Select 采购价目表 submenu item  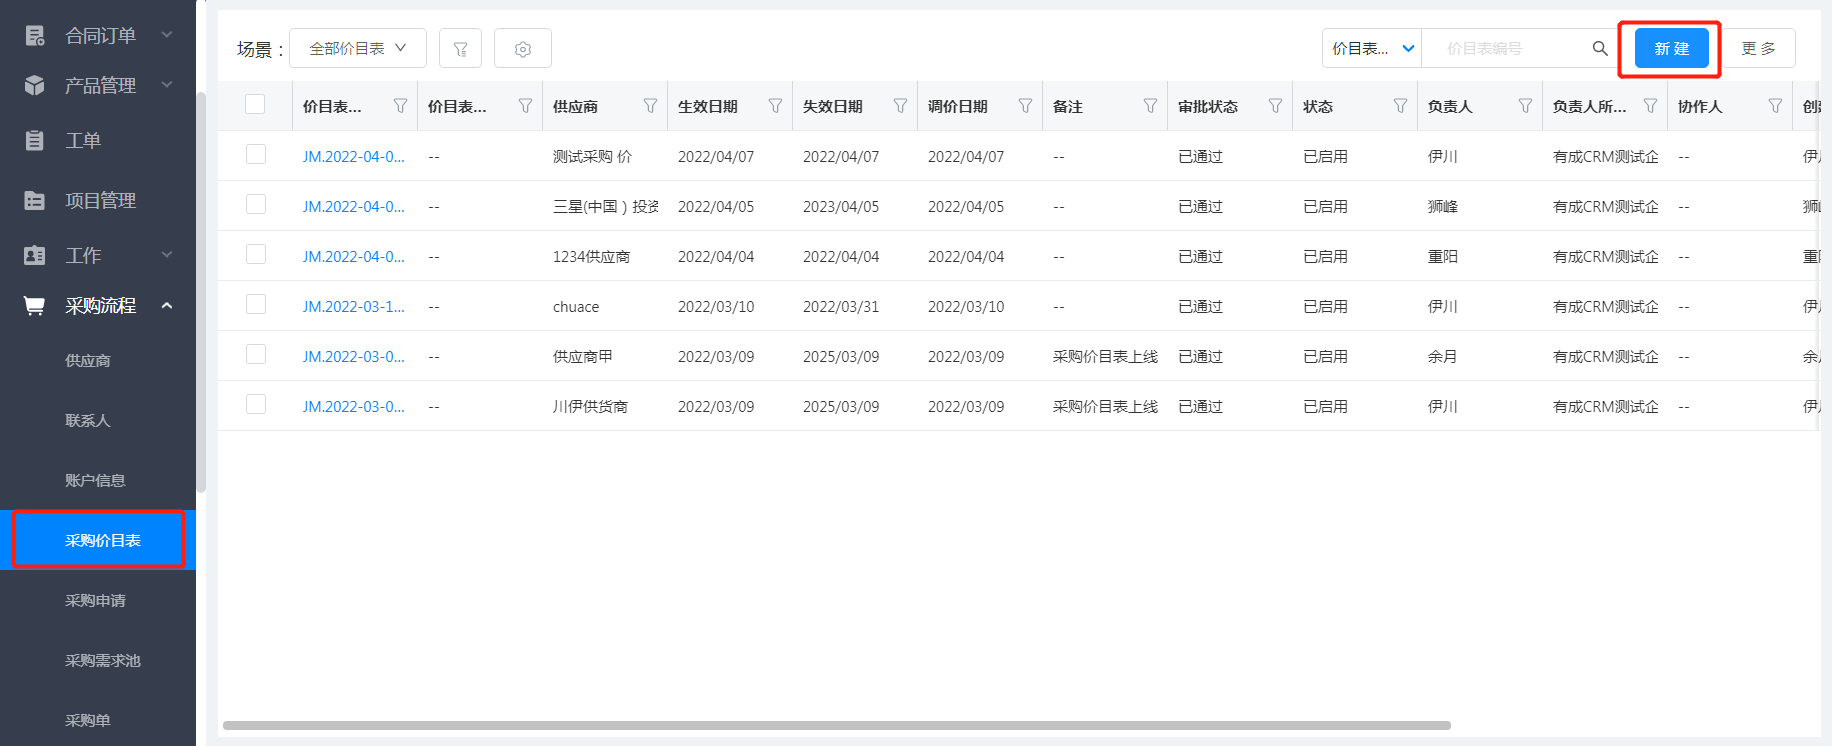tap(98, 540)
